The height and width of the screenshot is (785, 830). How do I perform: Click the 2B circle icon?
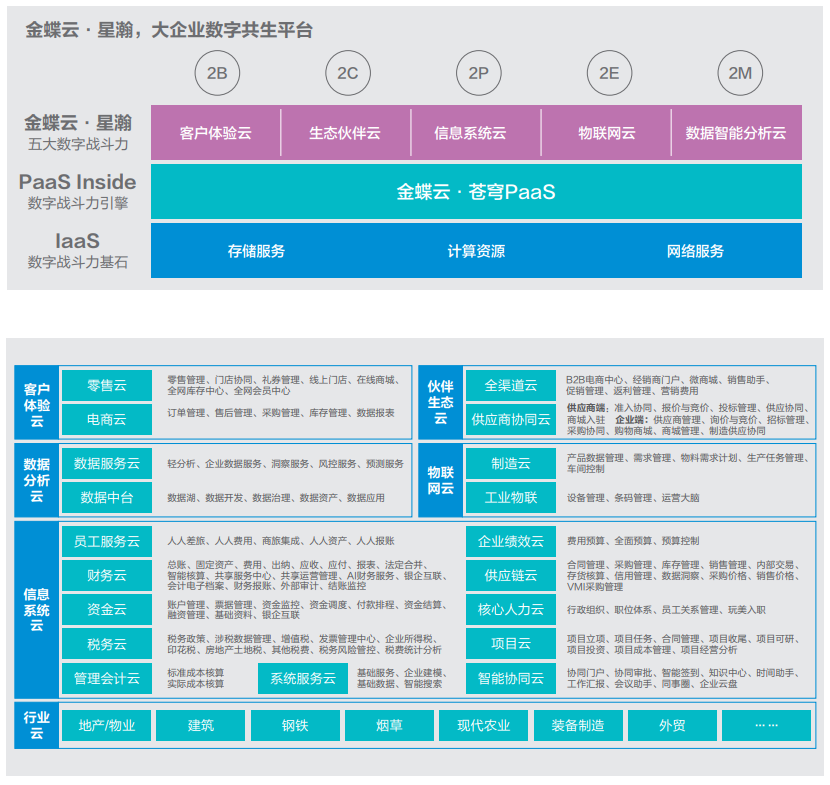[x=217, y=73]
